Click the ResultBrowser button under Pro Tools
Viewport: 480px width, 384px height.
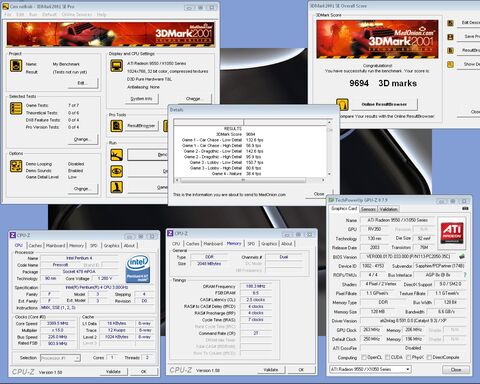click(141, 126)
